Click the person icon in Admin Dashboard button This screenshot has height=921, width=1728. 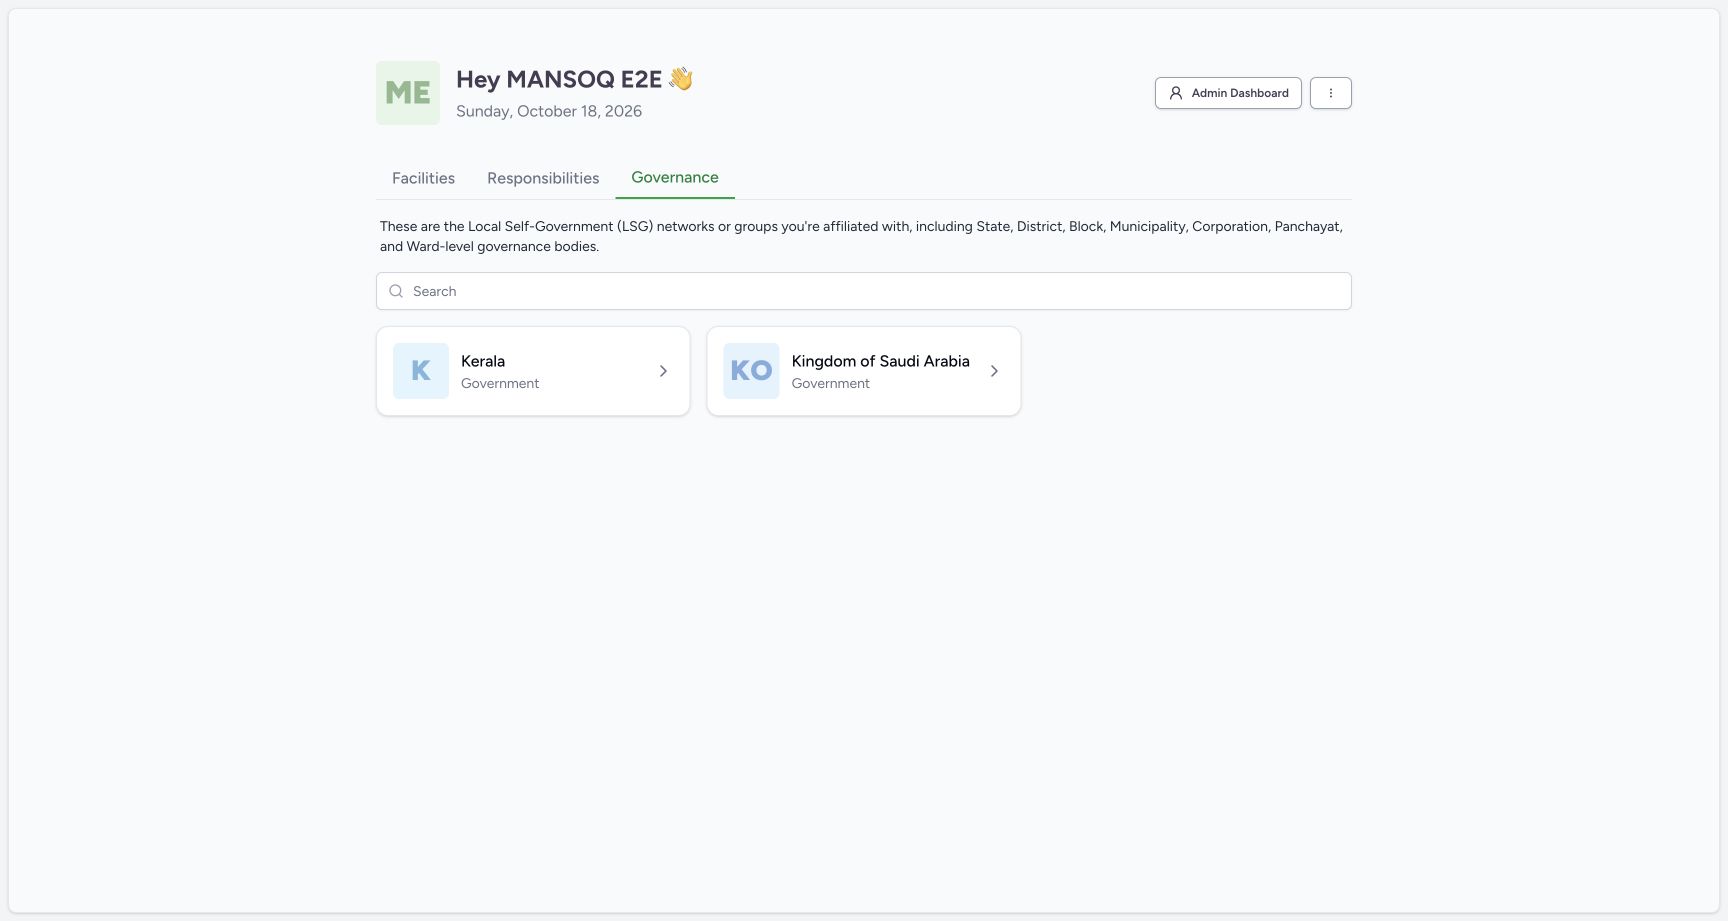pos(1176,93)
